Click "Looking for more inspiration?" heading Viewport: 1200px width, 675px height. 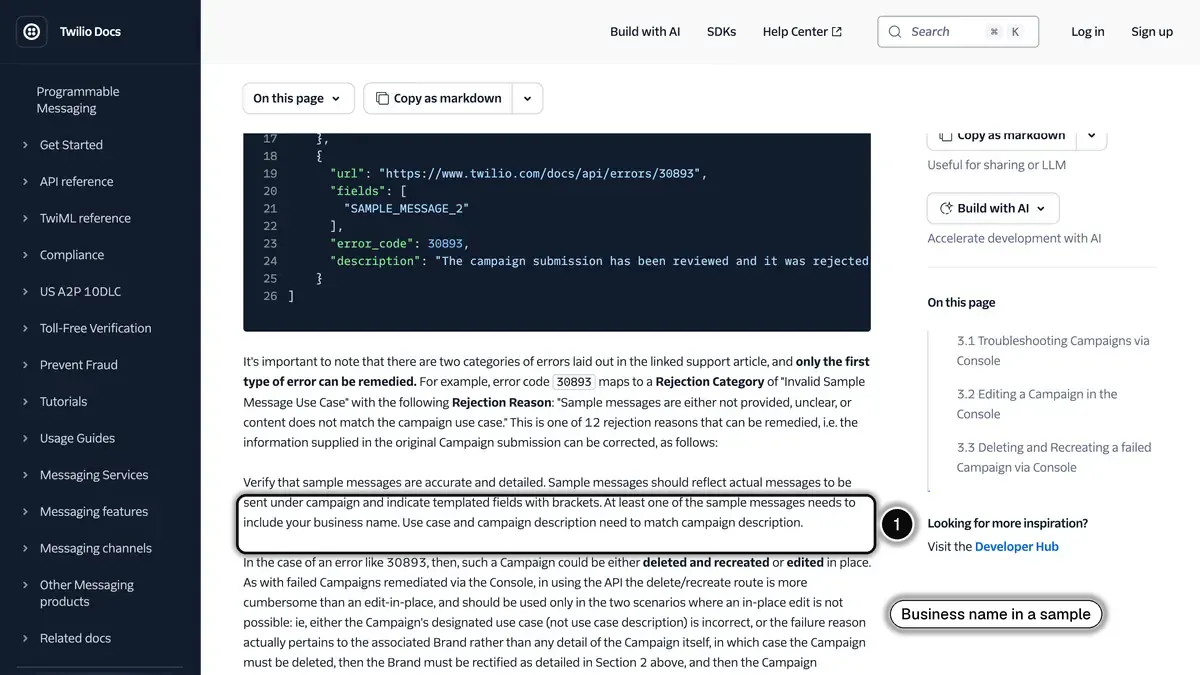(1007, 523)
